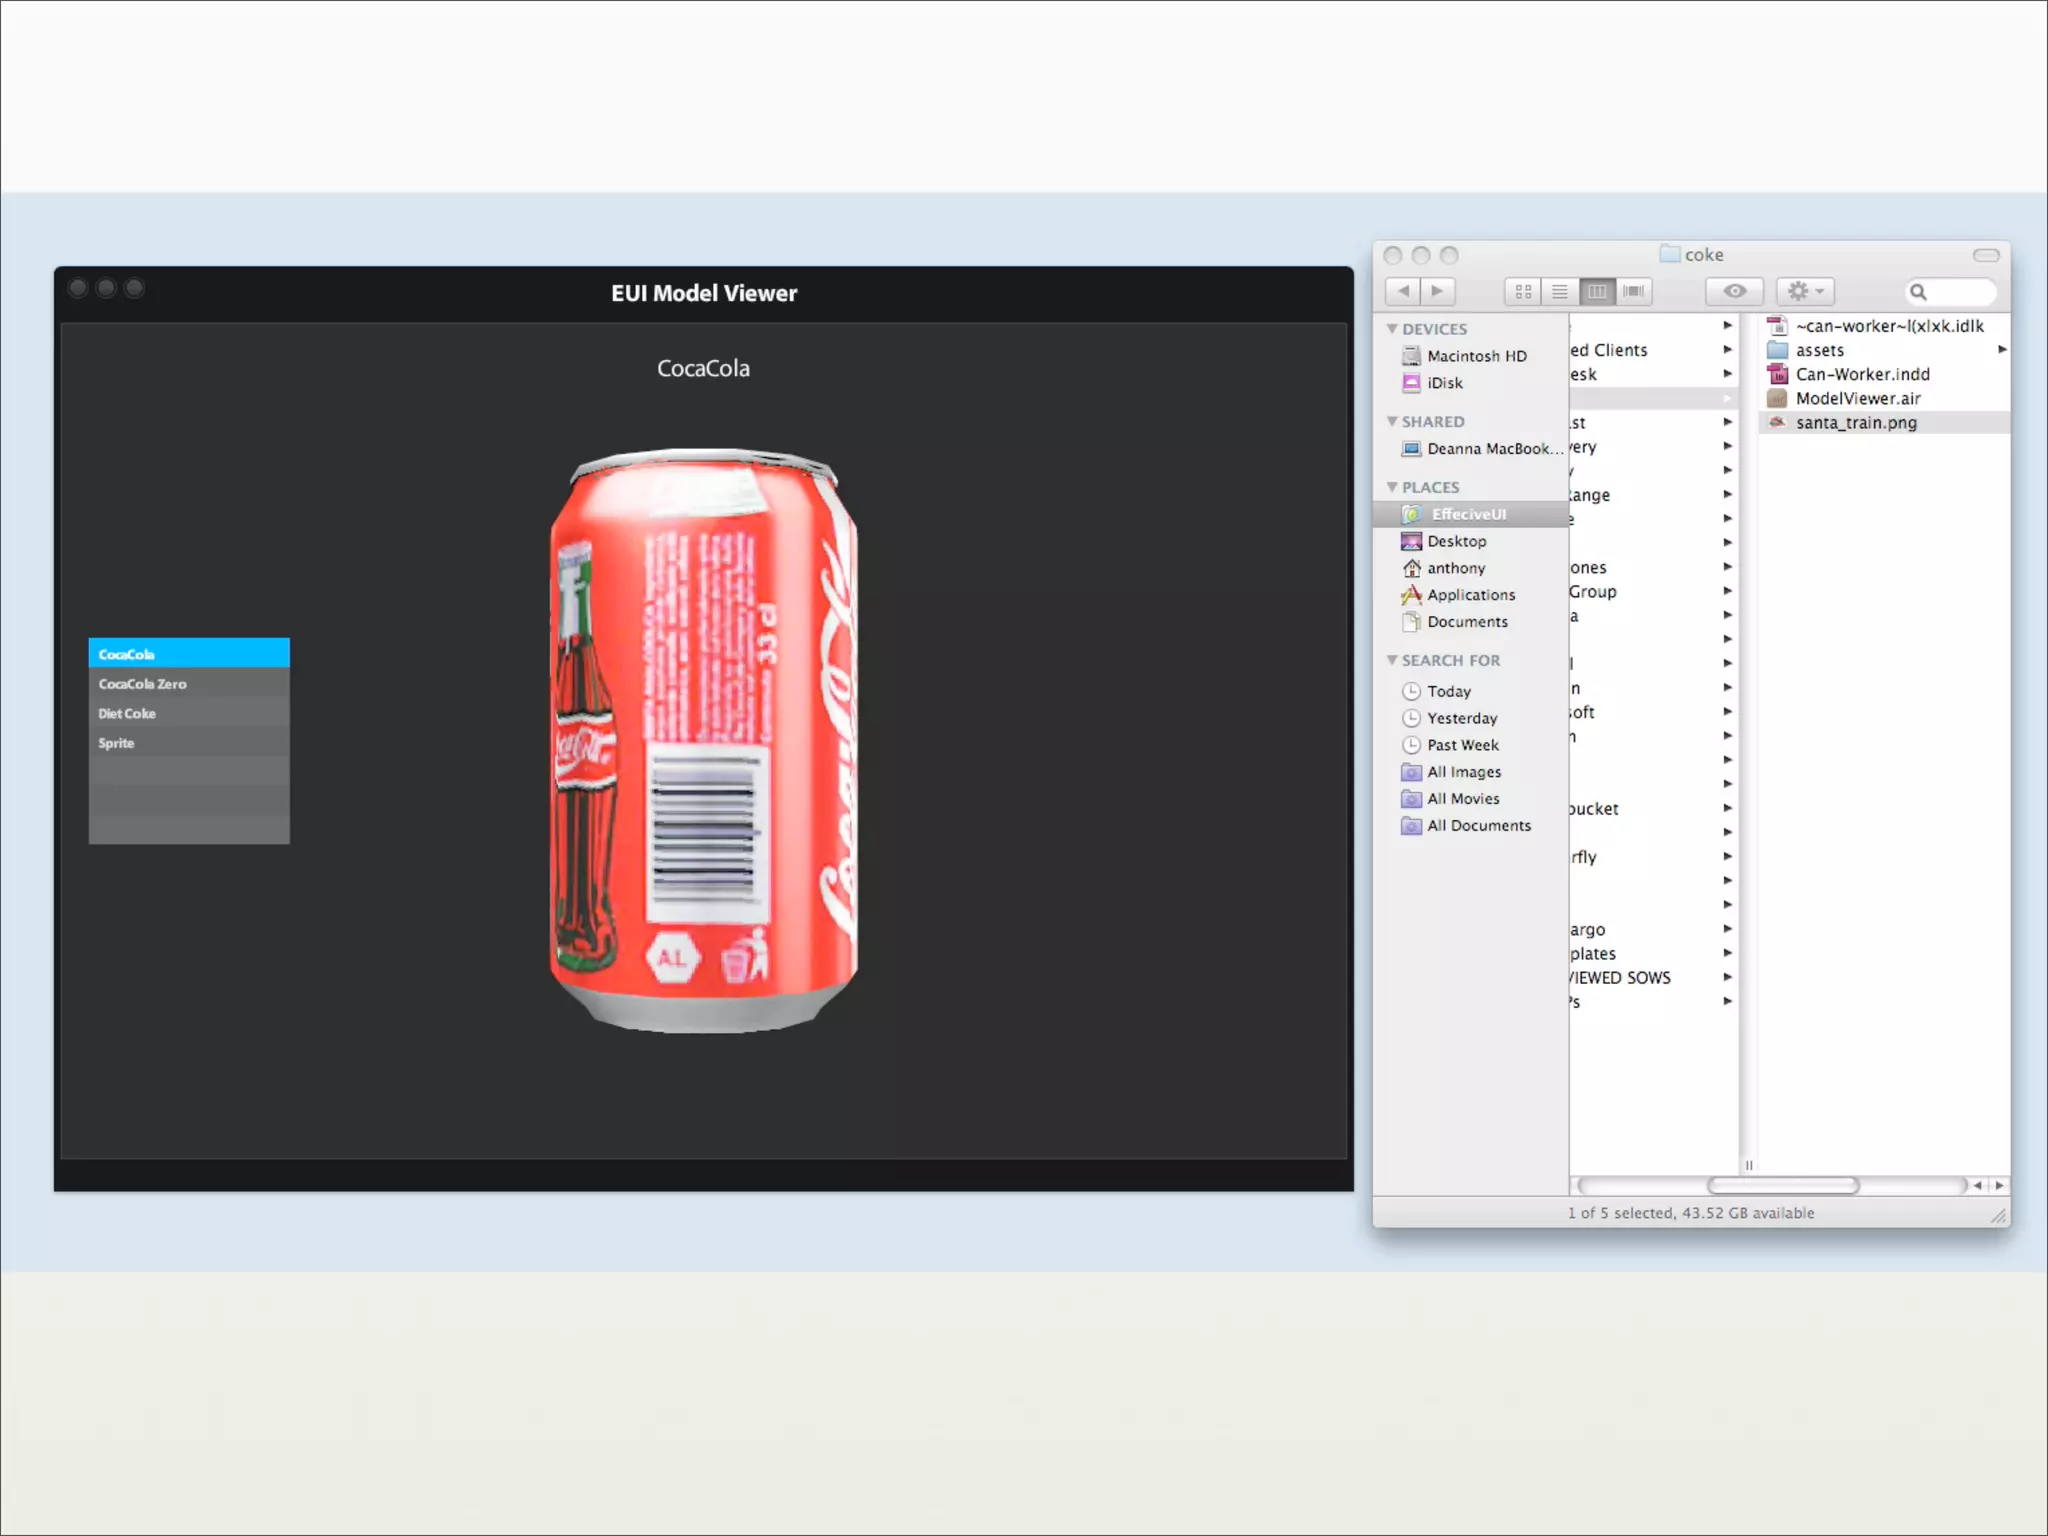Open the Applications place in sidebar
This screenshot has height=1536, width=2048.
(x=1470, y=595)
